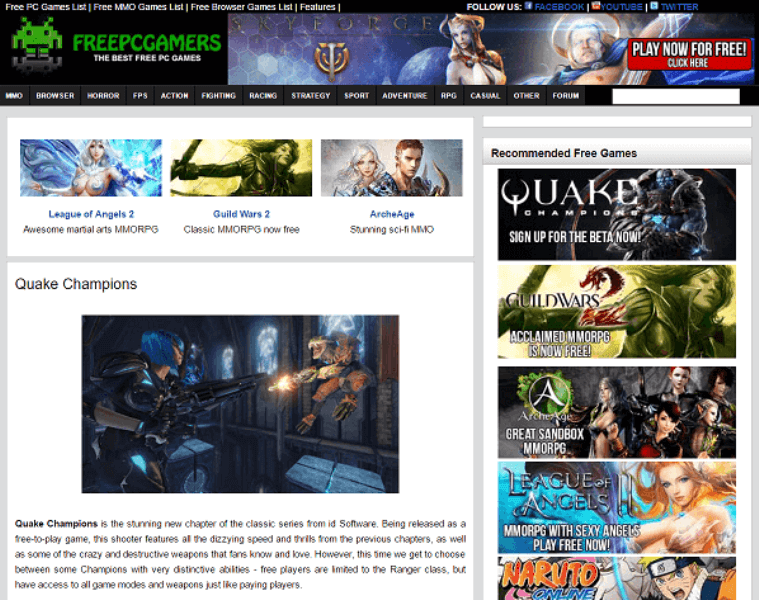This screenshot has width=759, height=600.
Task: Click the FreePCGamers space invader logo icon
Action: point(37,45)
